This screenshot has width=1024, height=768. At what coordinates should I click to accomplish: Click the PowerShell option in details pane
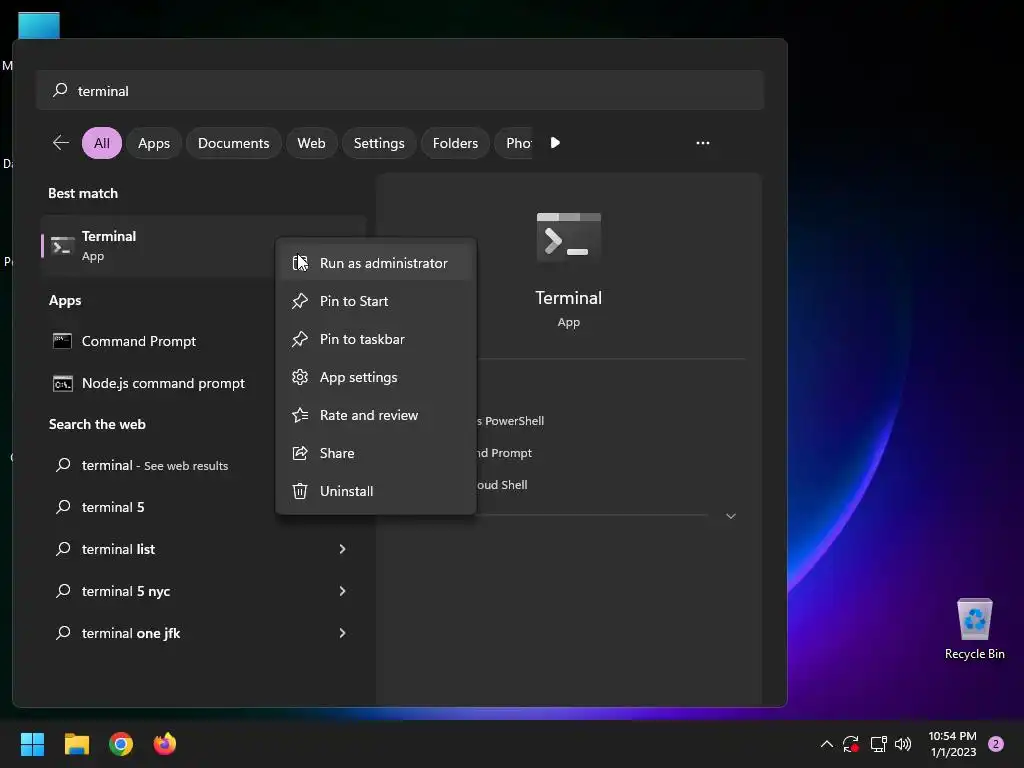510,421
